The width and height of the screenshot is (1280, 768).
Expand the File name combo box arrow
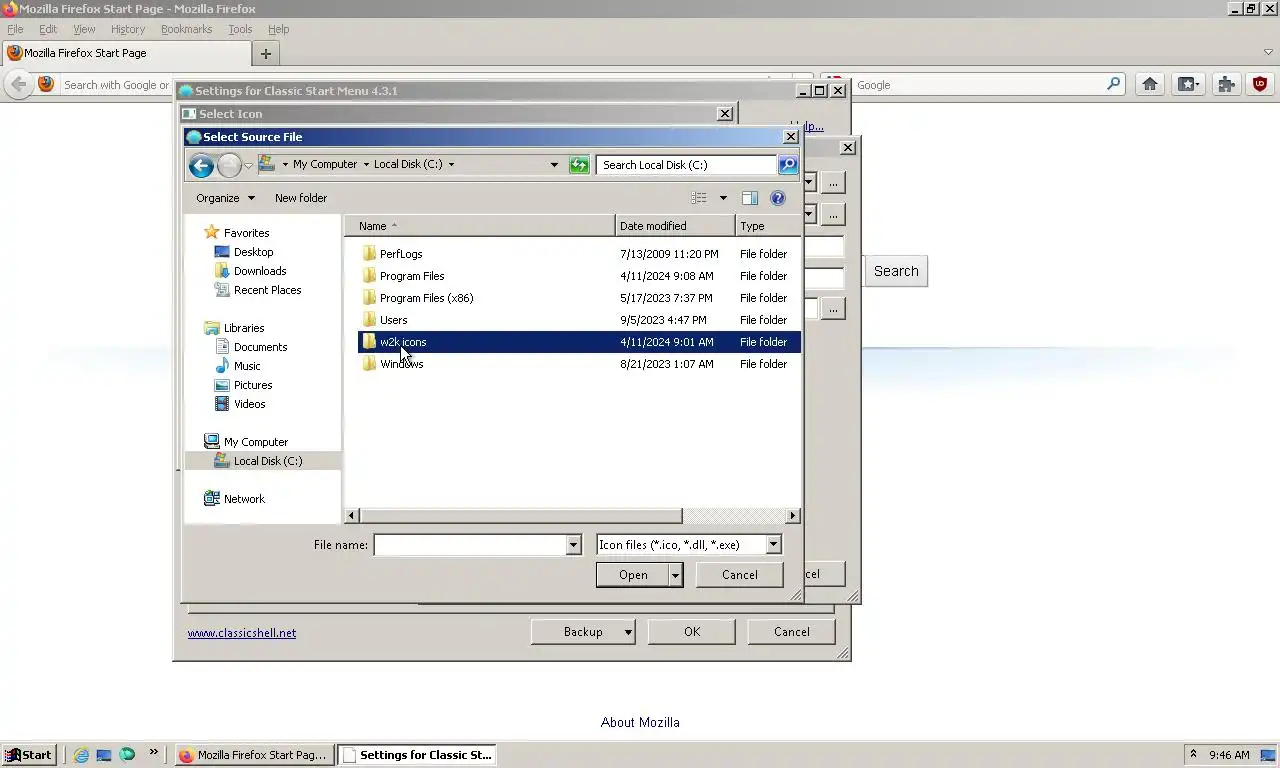click(573, 545)
